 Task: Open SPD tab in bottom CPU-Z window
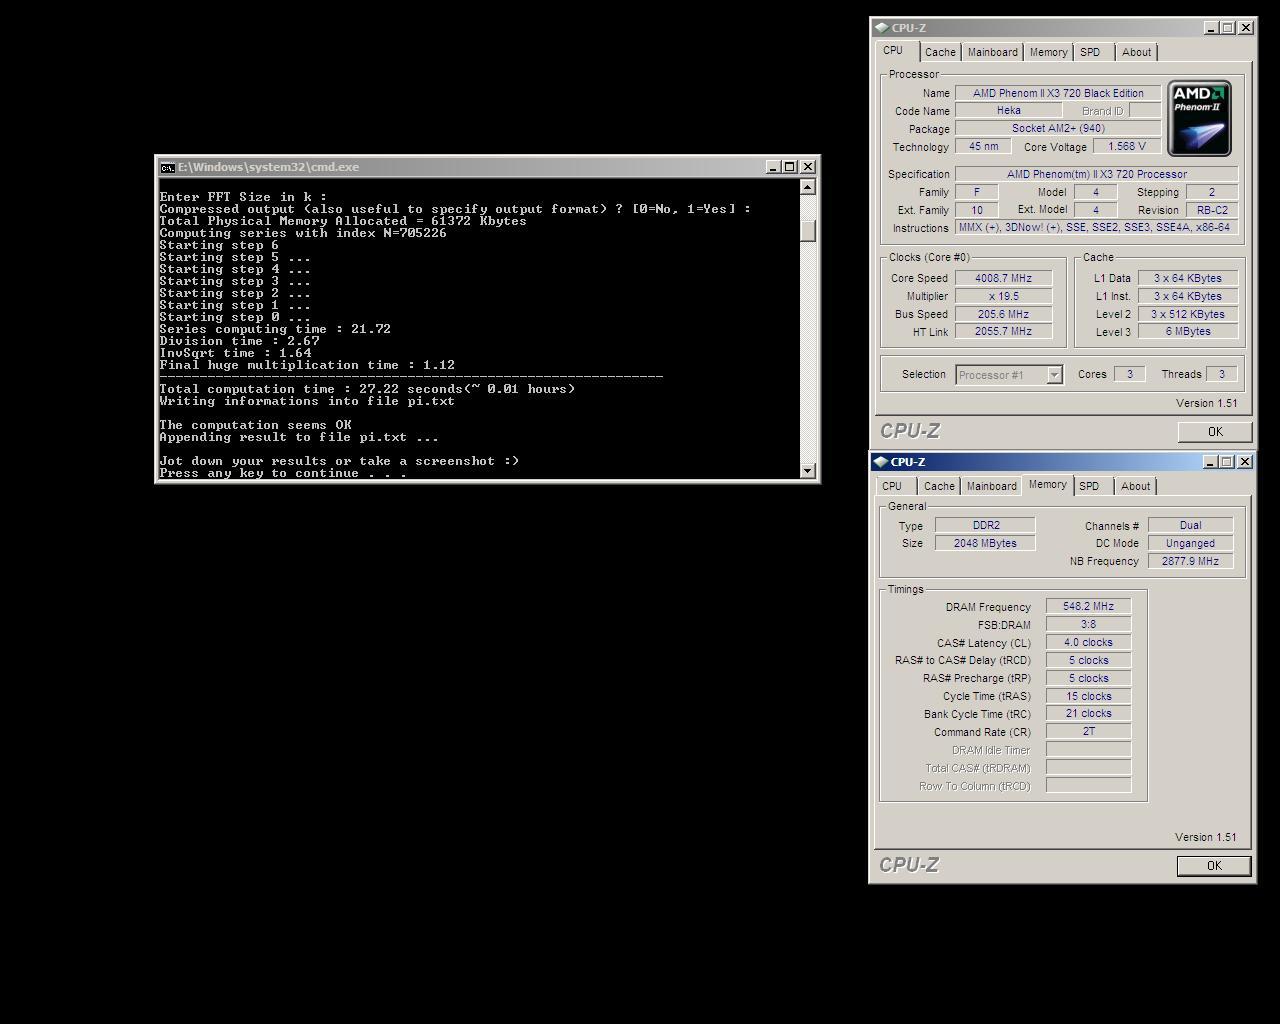coord(1089,486)
